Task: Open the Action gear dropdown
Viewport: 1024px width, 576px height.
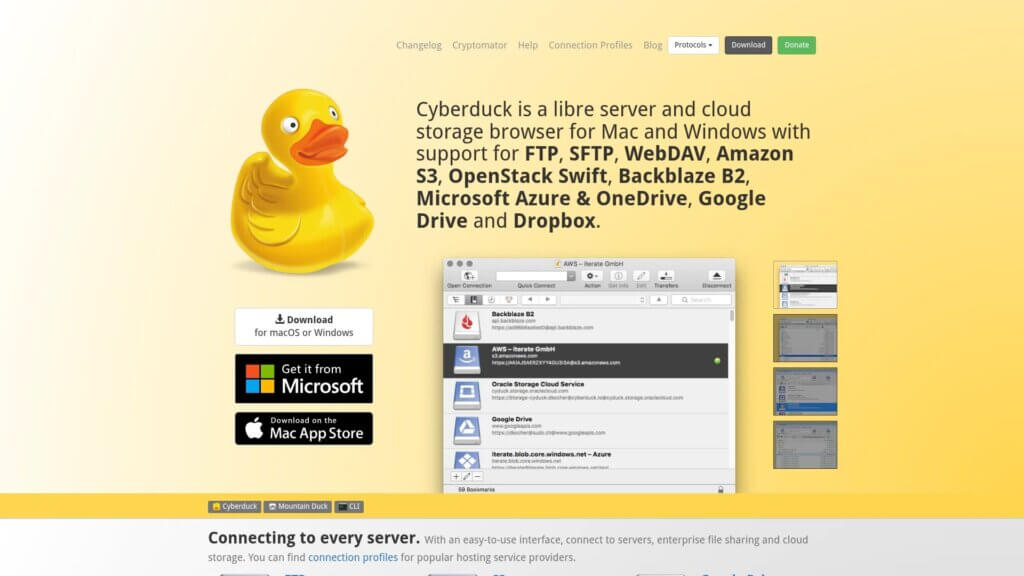Action: click(x=590, y=275)
